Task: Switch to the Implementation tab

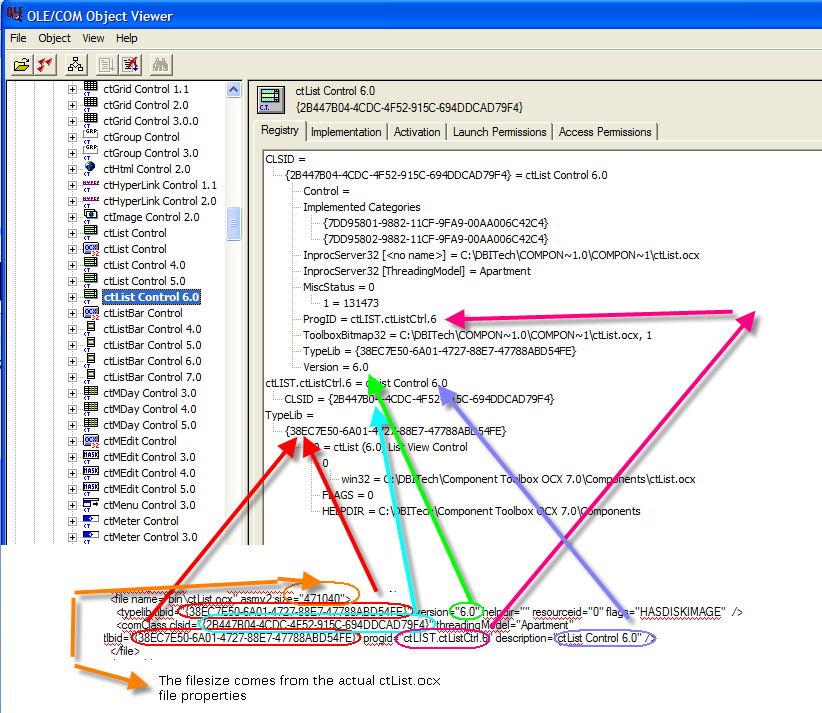Action: point(346,132)
